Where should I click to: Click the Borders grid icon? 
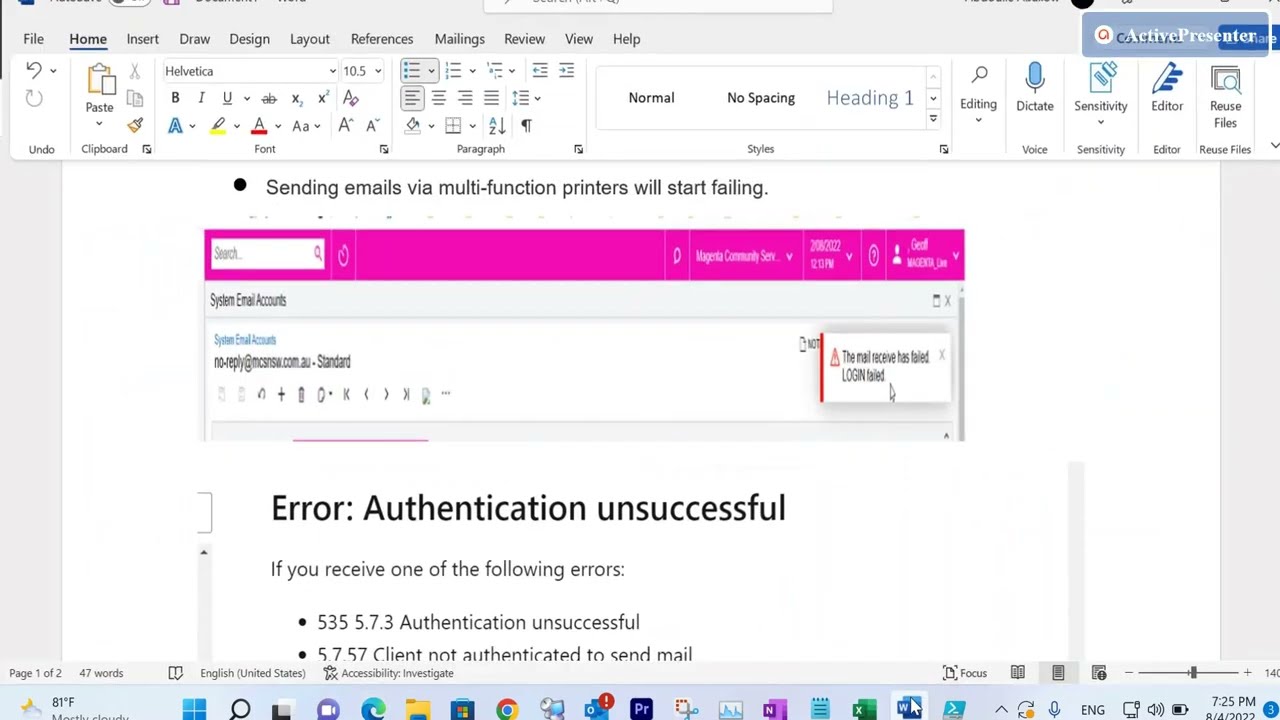pyautogui.click(x=453, y=126)
